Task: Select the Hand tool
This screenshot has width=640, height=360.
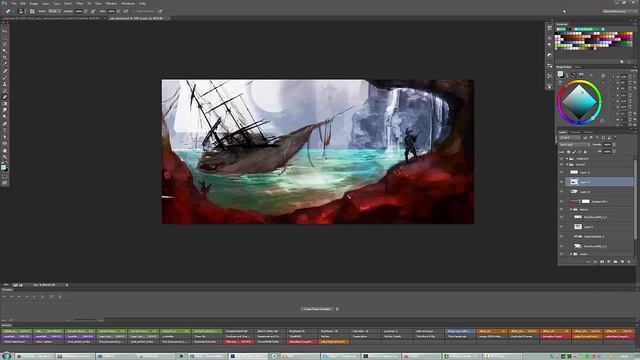Action: tap(5, 151)
